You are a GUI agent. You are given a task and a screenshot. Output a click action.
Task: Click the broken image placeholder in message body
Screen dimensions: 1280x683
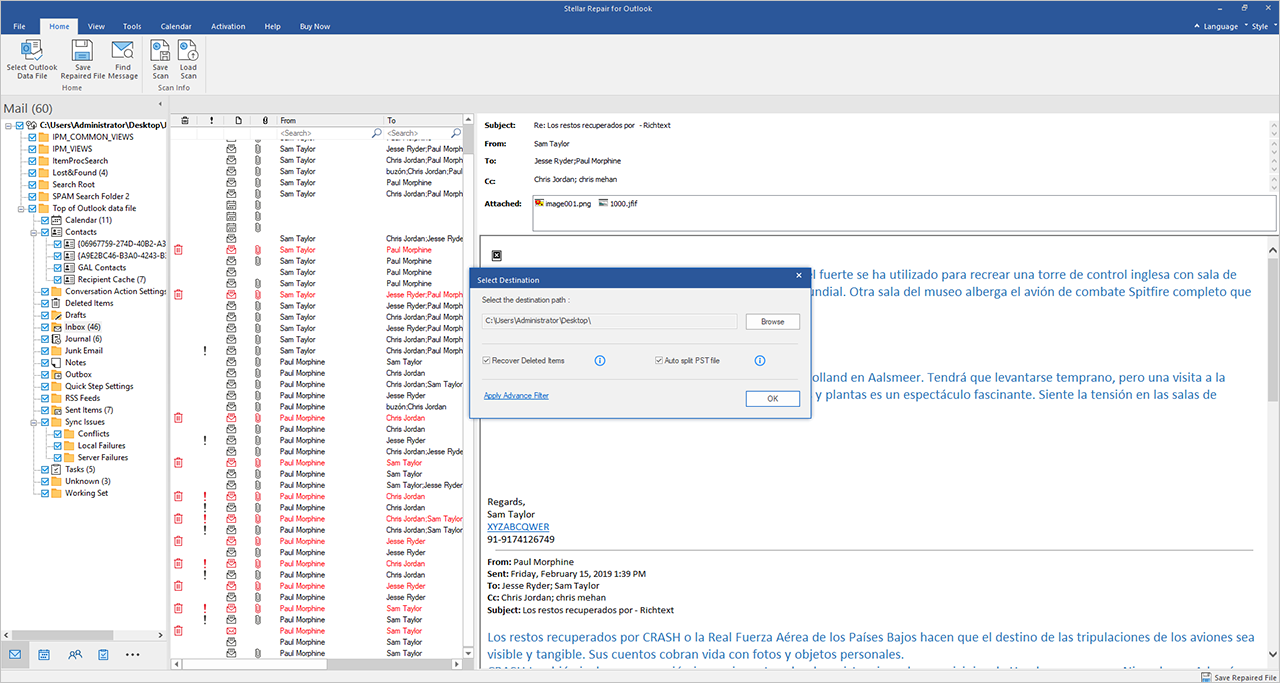tap(497, 256)
